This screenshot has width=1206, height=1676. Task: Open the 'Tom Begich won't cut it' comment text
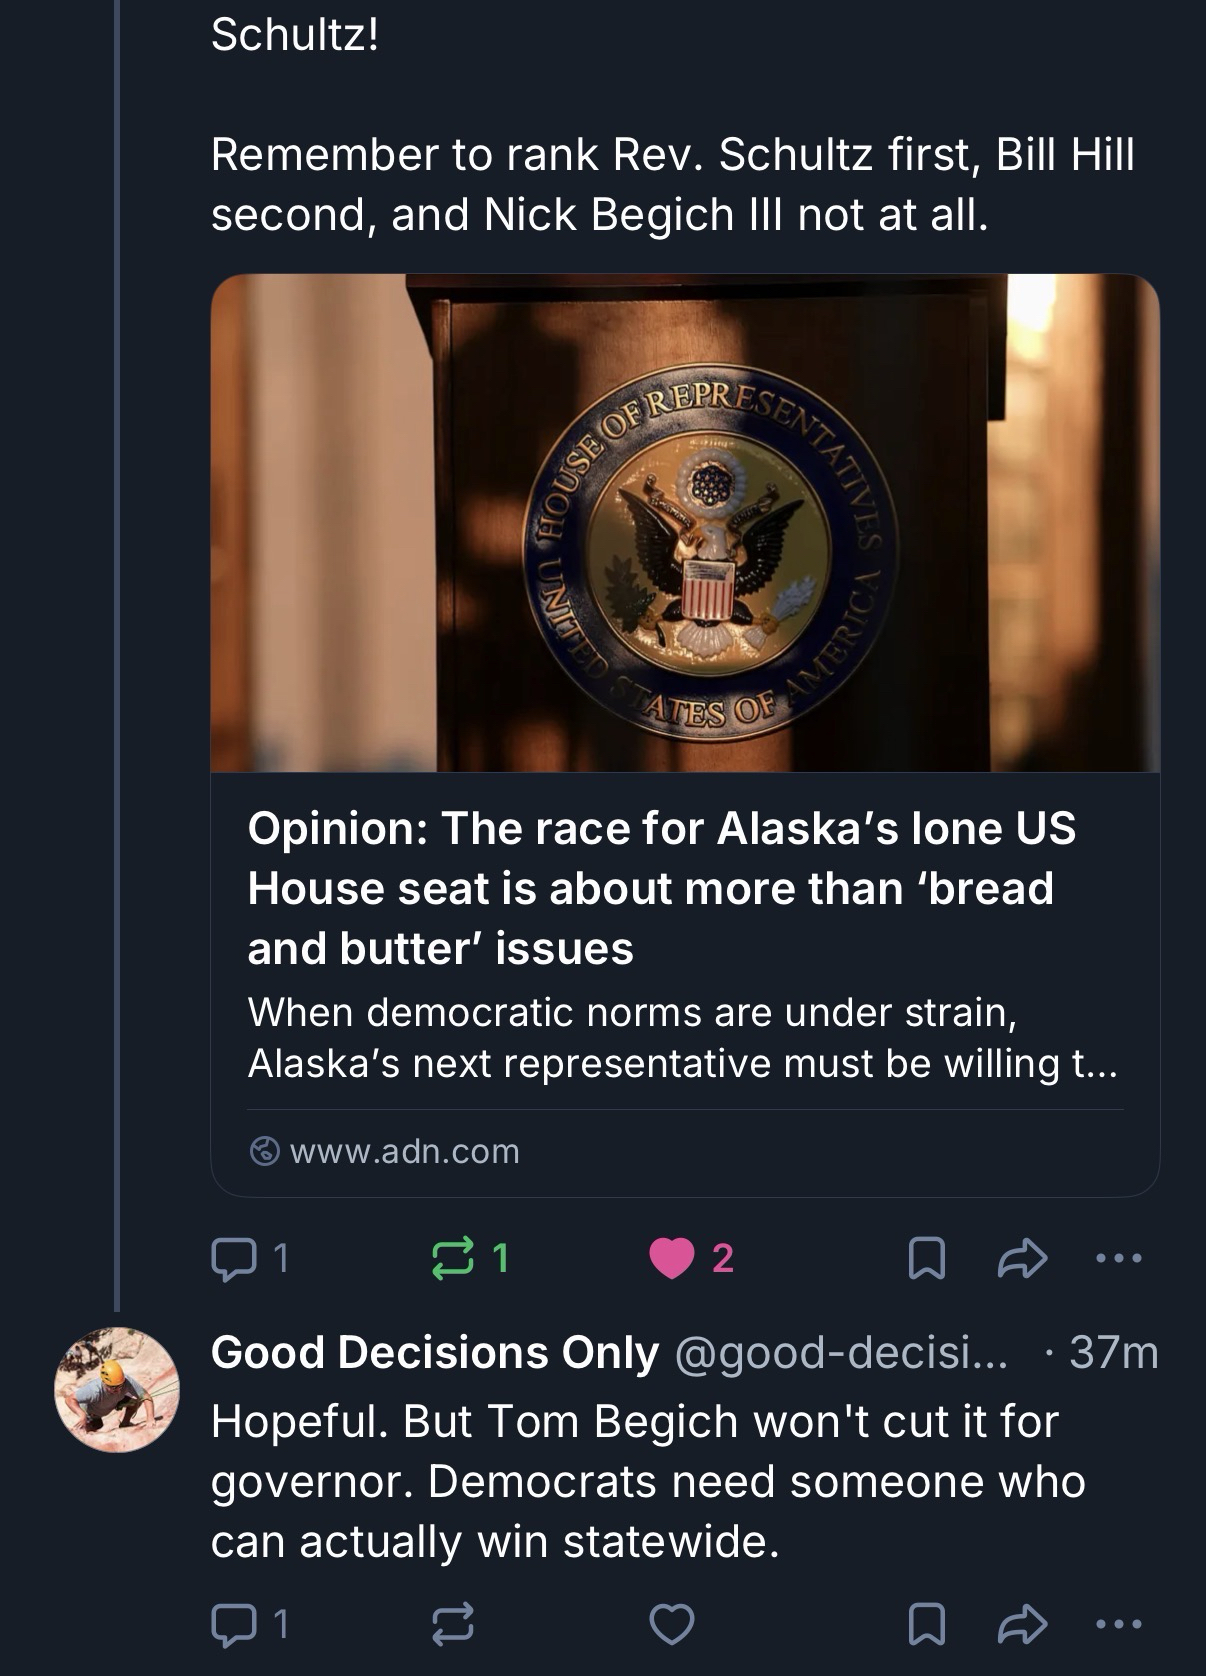pyautogui.click(x=647, y=1481)
